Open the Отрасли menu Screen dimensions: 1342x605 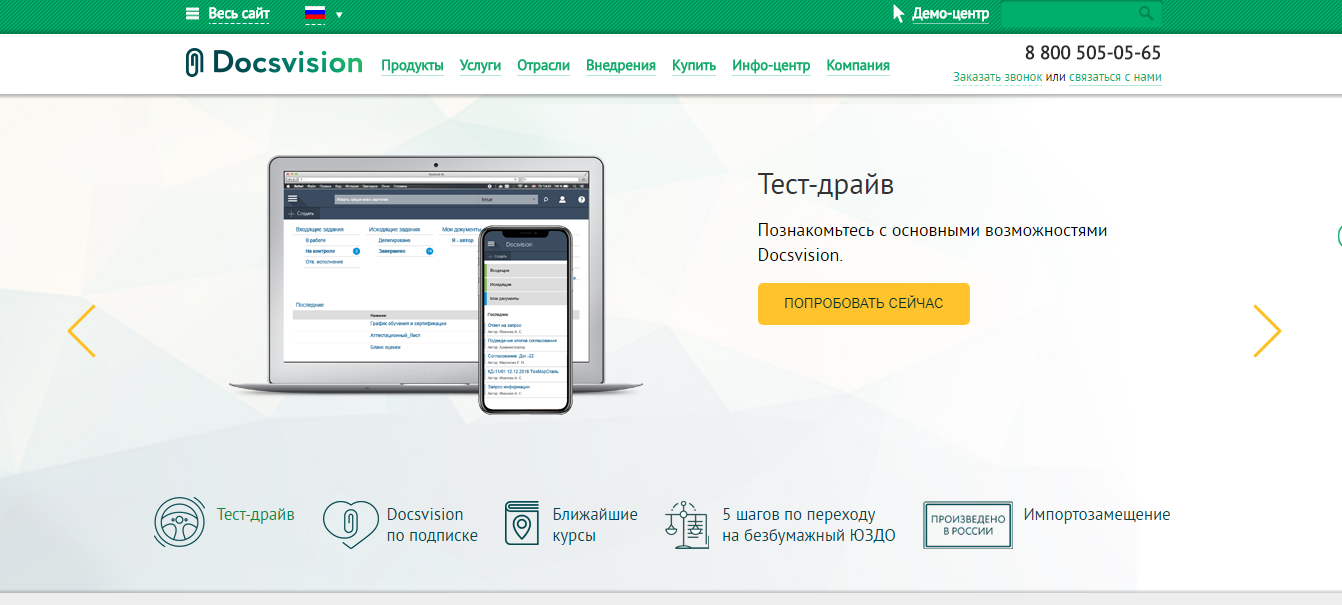tap(543, 66)
